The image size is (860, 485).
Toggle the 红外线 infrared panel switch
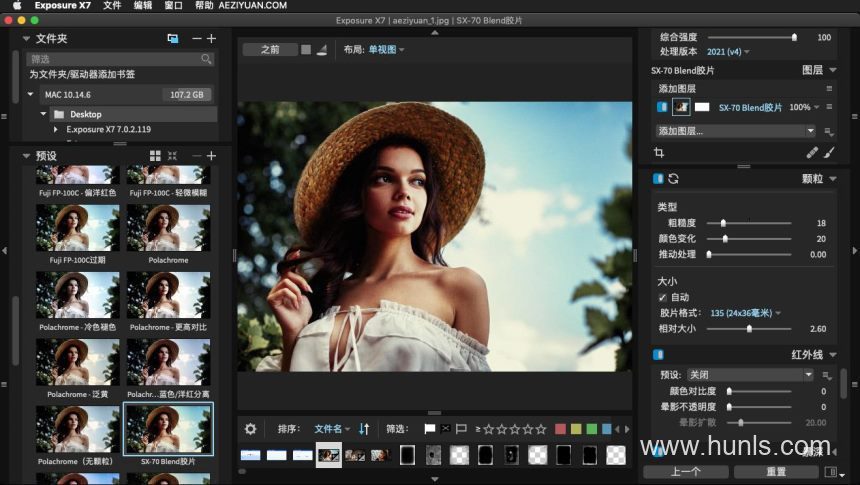[x=658, y=354]
